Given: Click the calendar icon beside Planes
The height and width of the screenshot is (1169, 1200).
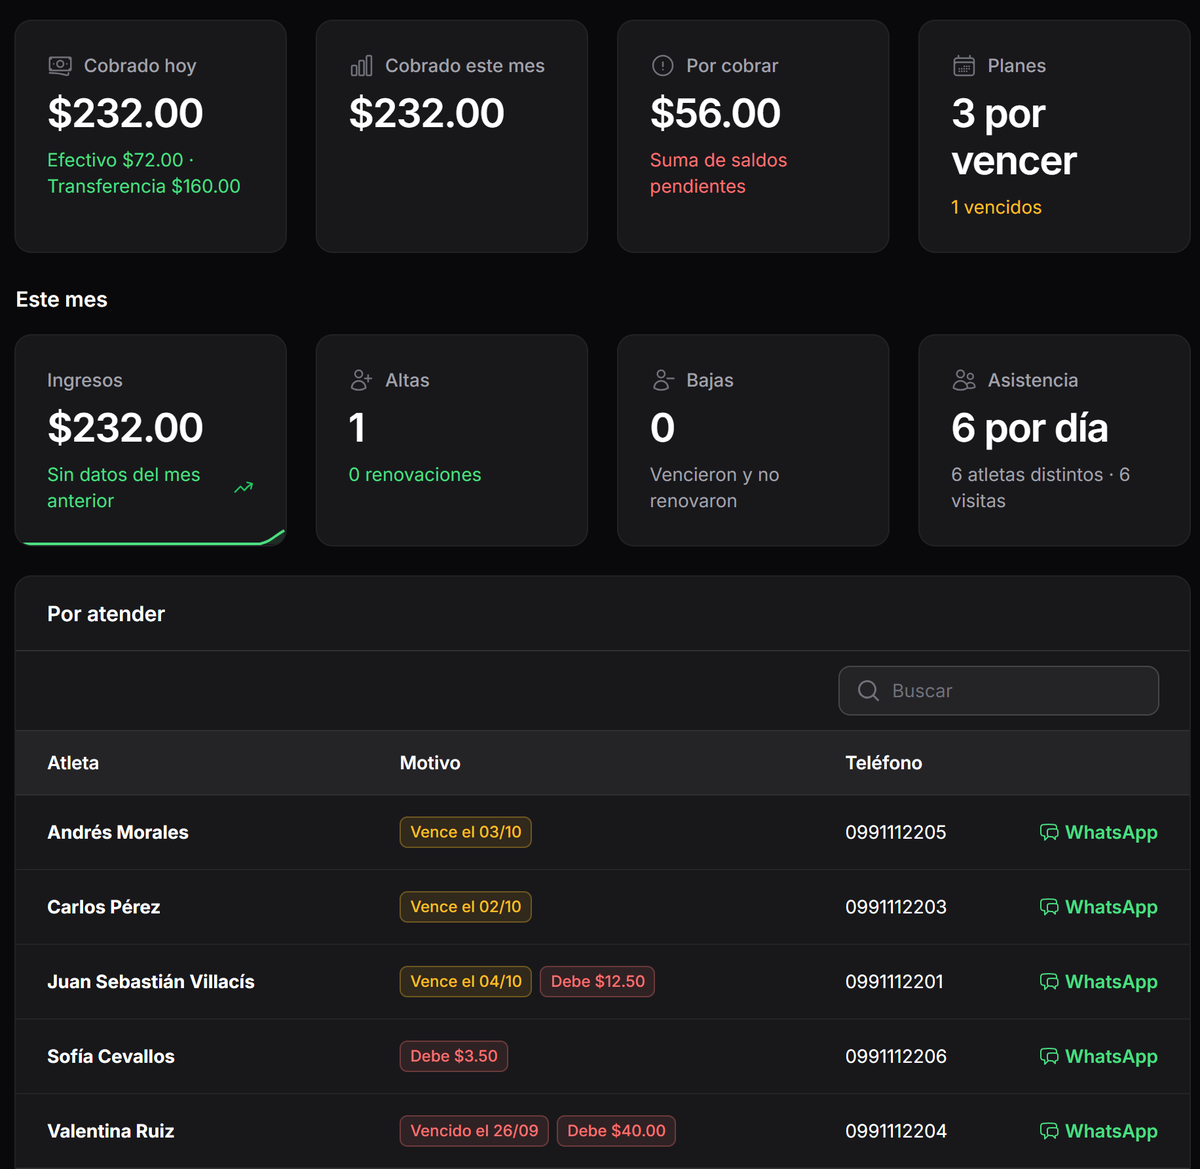Looking at the screenshot, I should (964, 66).
